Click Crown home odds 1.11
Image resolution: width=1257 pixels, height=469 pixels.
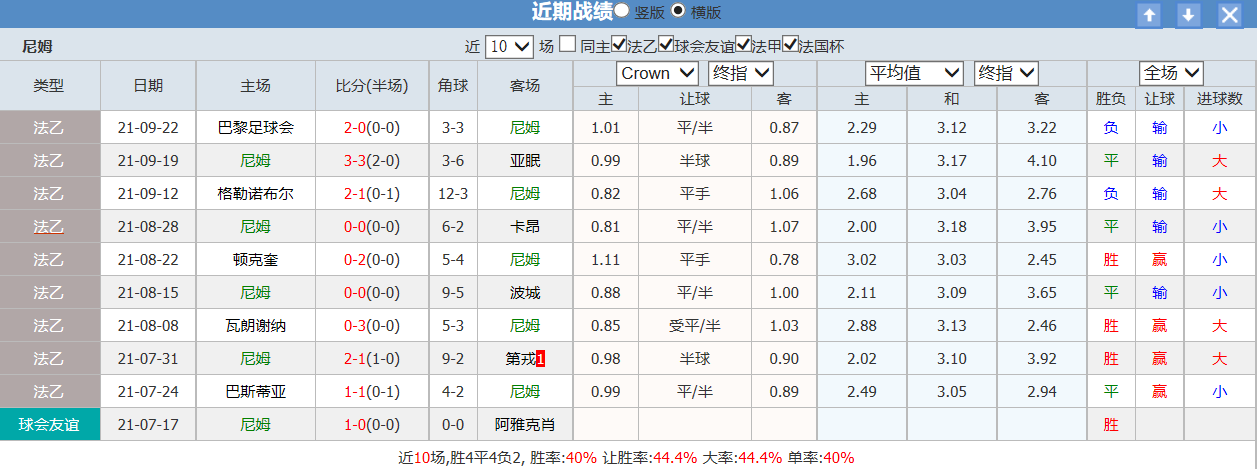point(605,260)
